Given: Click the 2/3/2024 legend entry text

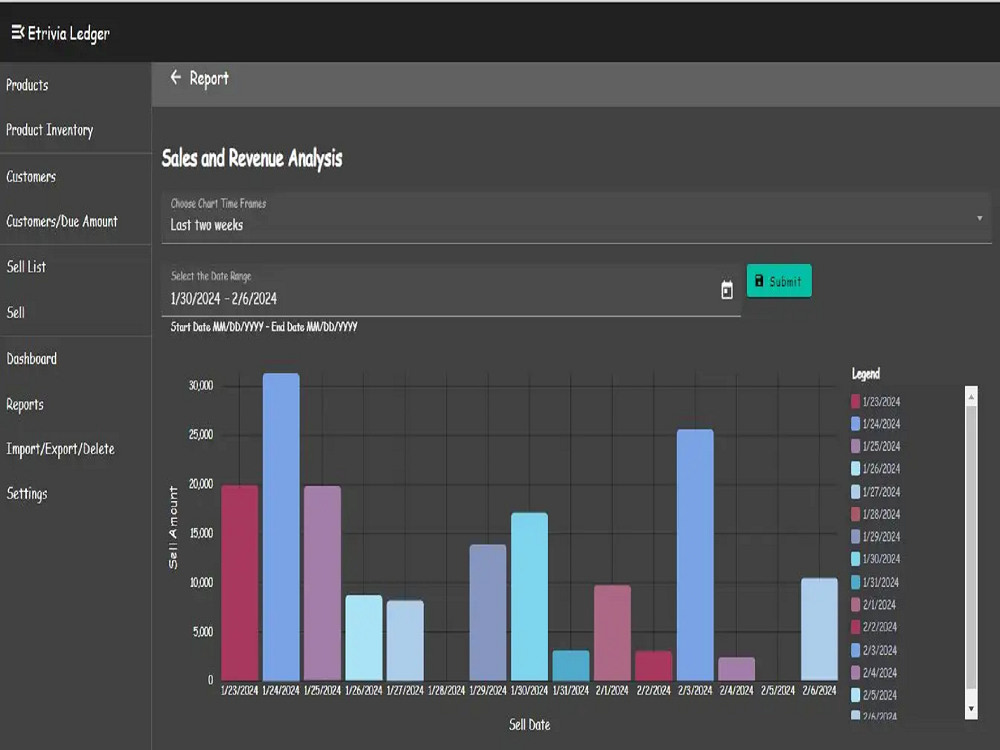Looking at the screenshot, I should [x=880, y=651].
